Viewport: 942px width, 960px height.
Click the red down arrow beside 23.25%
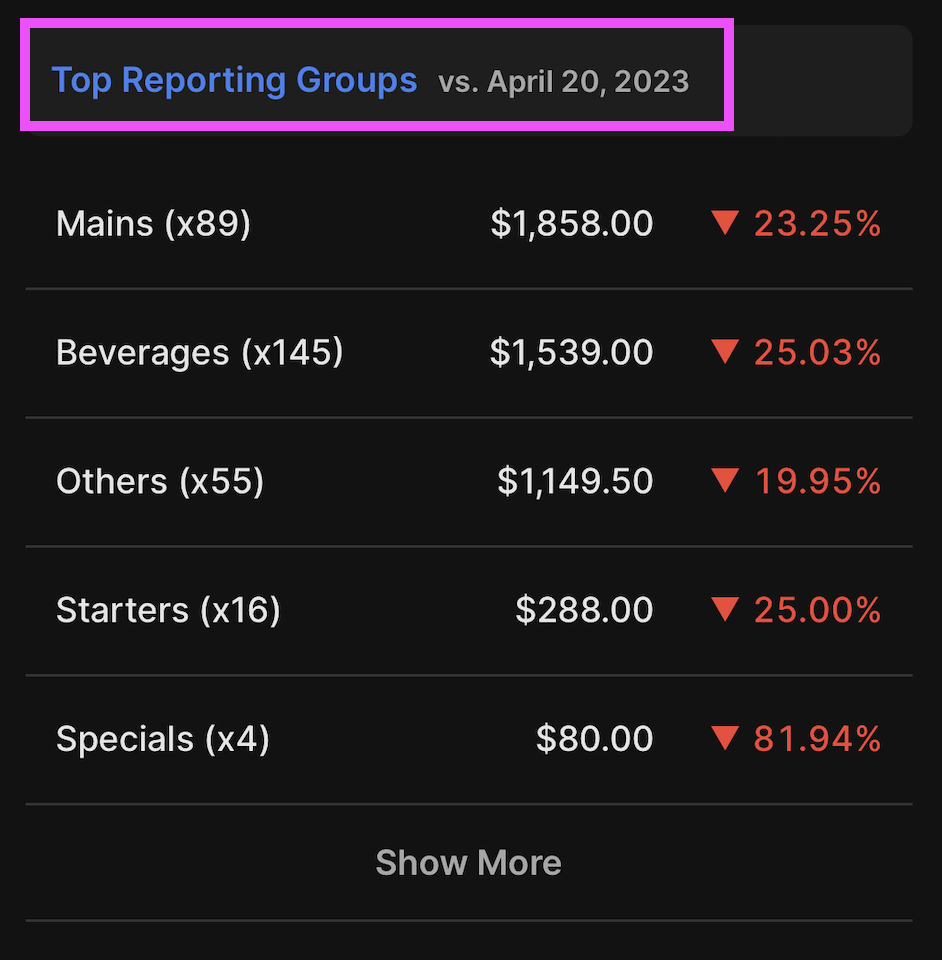click(x=725, y=223)
